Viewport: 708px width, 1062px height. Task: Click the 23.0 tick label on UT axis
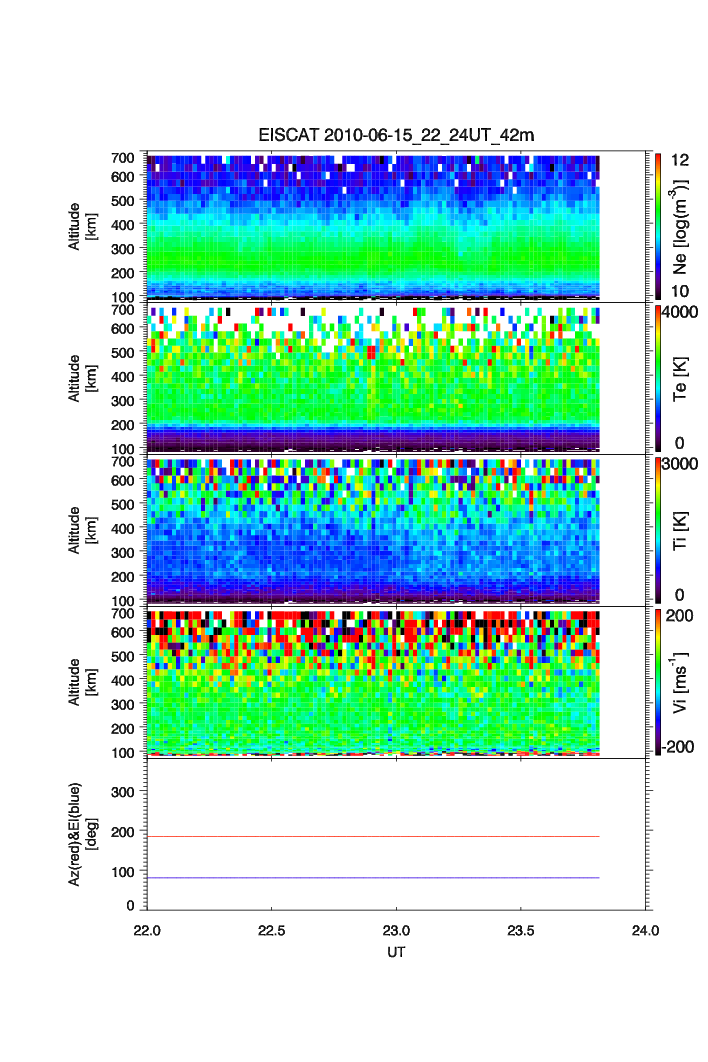pyautogui.click(x=397, y=930)
